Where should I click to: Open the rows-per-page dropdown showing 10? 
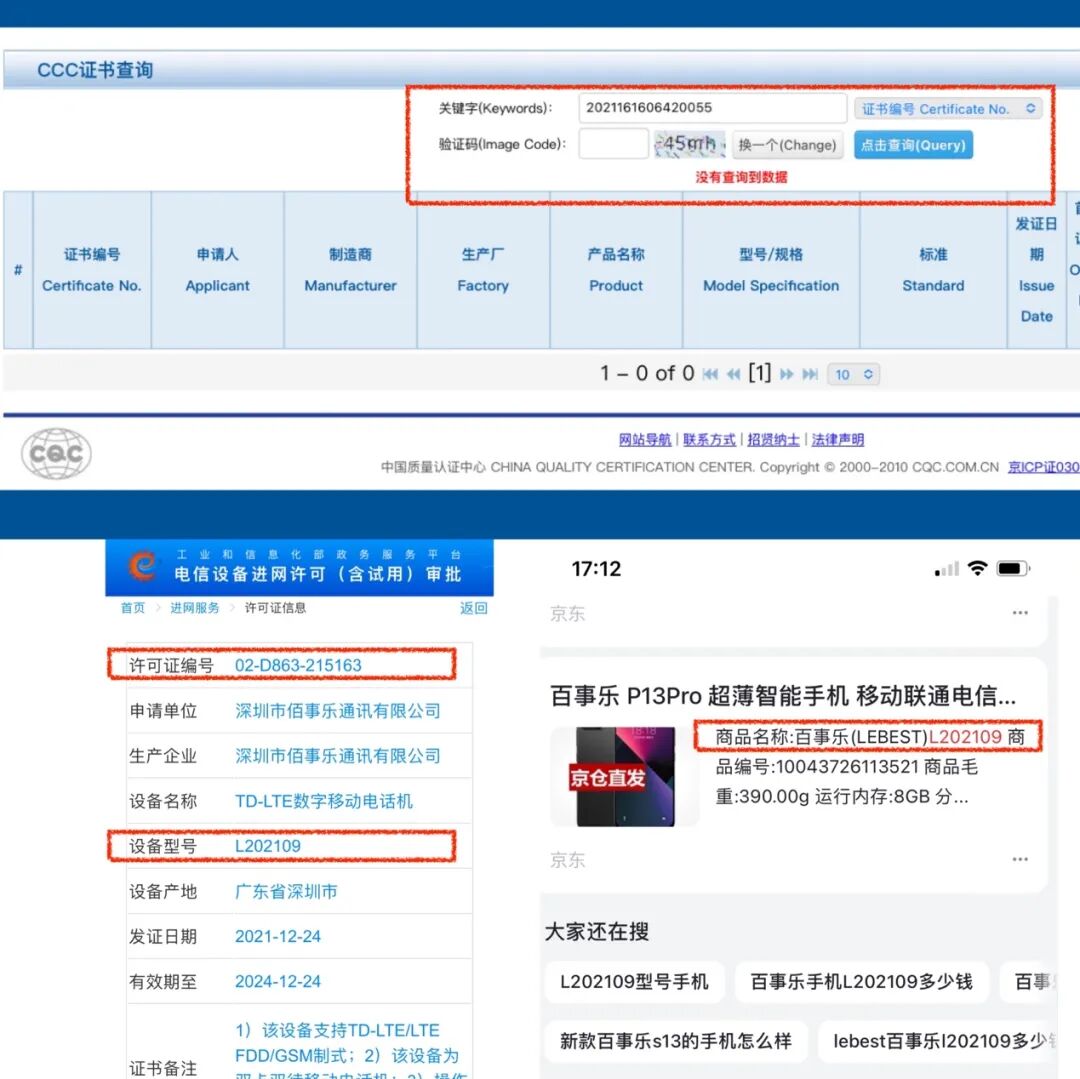pyautogui.click(x=853, y=374)
